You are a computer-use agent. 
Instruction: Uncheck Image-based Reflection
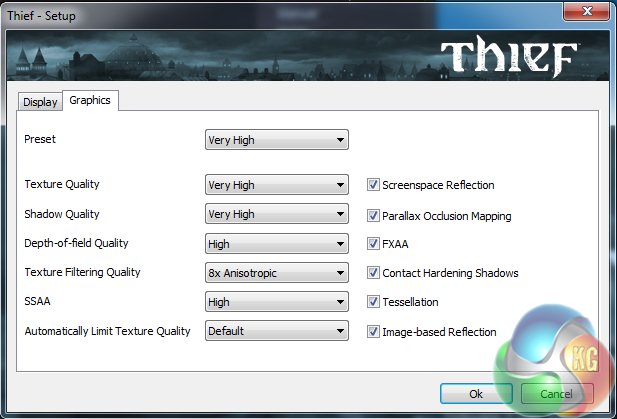tap(373, 332)
